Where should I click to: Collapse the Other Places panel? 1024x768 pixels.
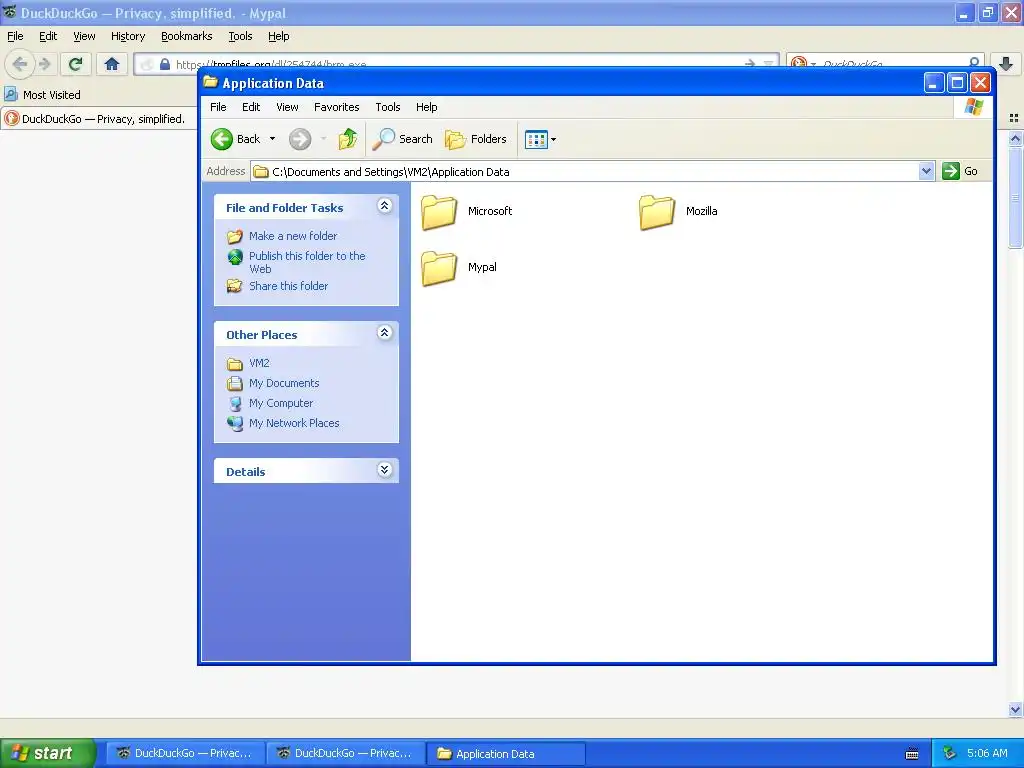385,333
